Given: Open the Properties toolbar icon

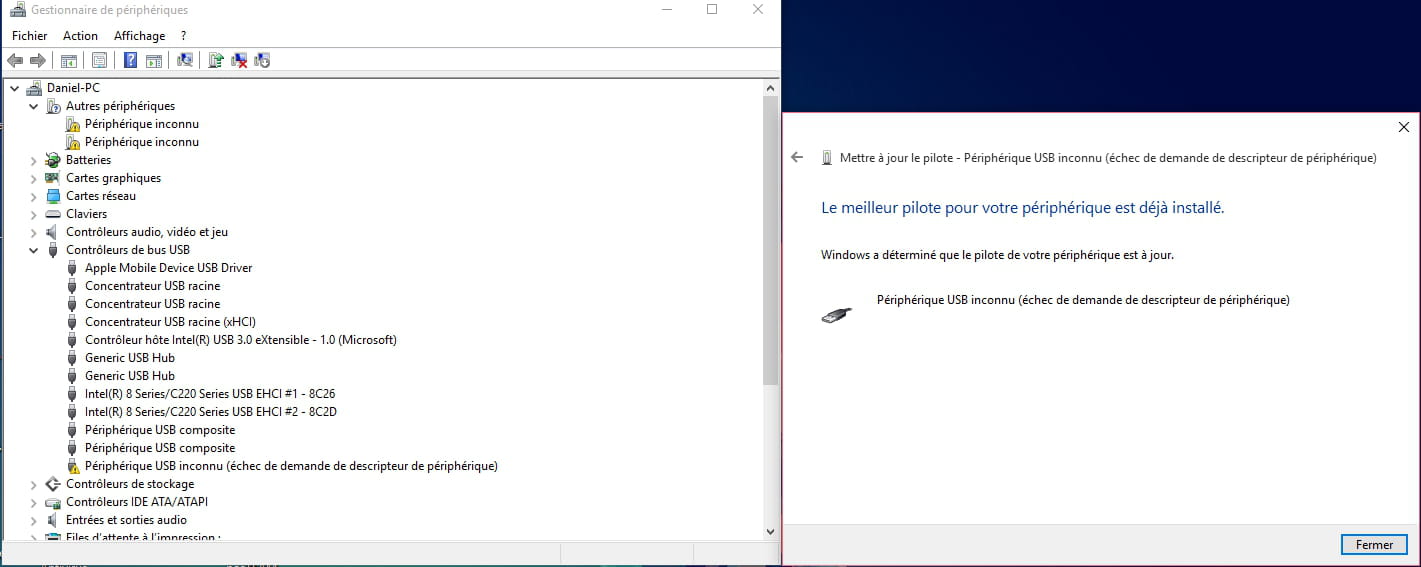Looking at the screenshot, I should tap(99, 60).
